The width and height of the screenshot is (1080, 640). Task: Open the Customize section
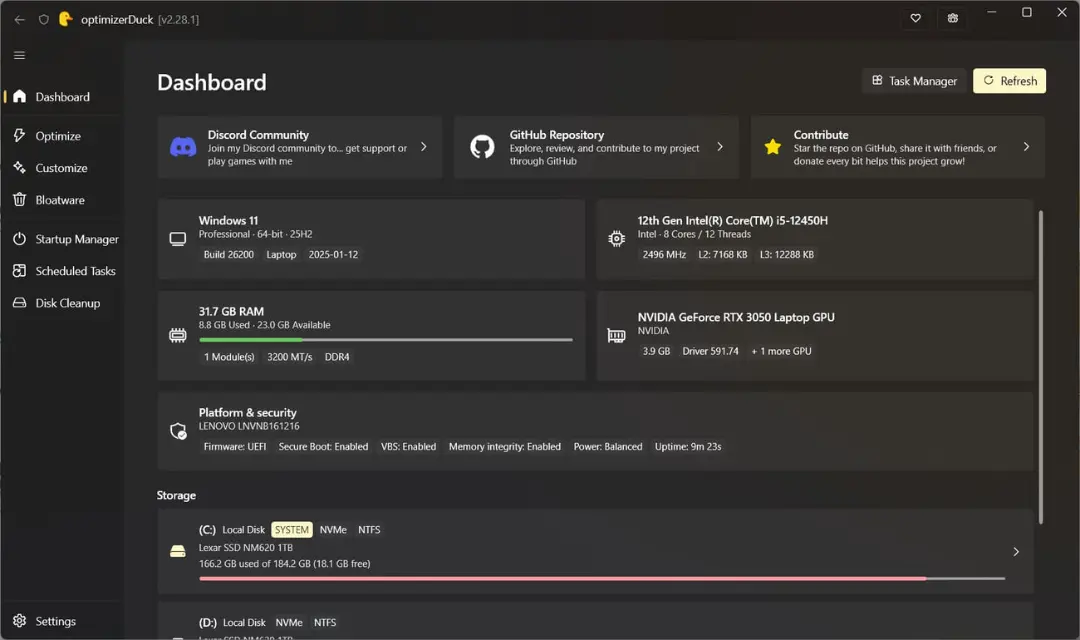pos(63,168)
